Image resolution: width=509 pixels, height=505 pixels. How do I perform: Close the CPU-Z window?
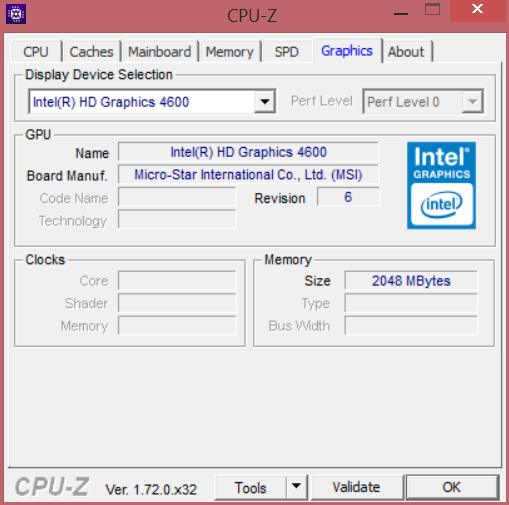click(x=478, y=10)
